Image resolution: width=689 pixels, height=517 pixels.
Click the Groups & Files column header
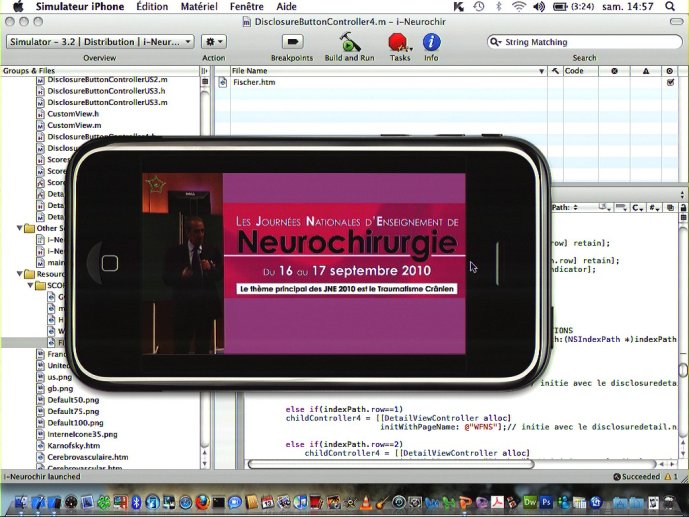[x=100, y=71]
